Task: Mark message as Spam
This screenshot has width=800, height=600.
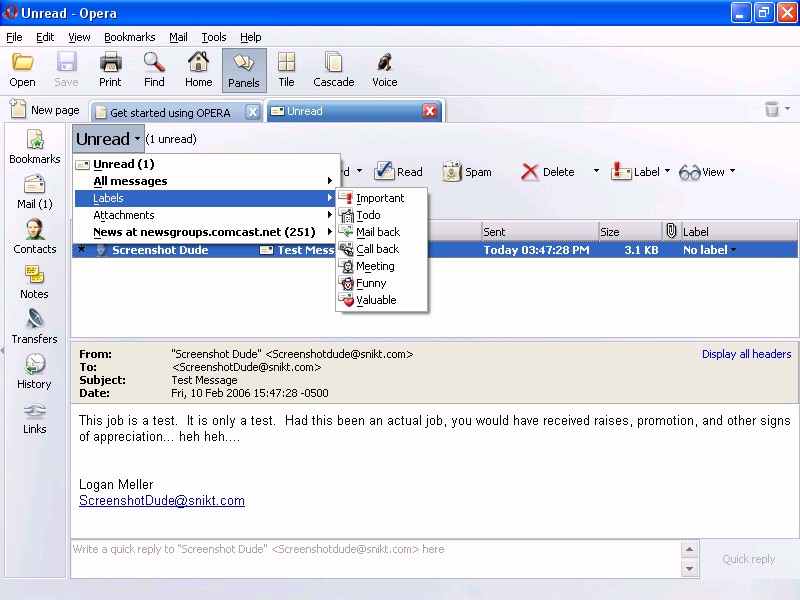Action: pyautogui.click(x=467, y=172)
